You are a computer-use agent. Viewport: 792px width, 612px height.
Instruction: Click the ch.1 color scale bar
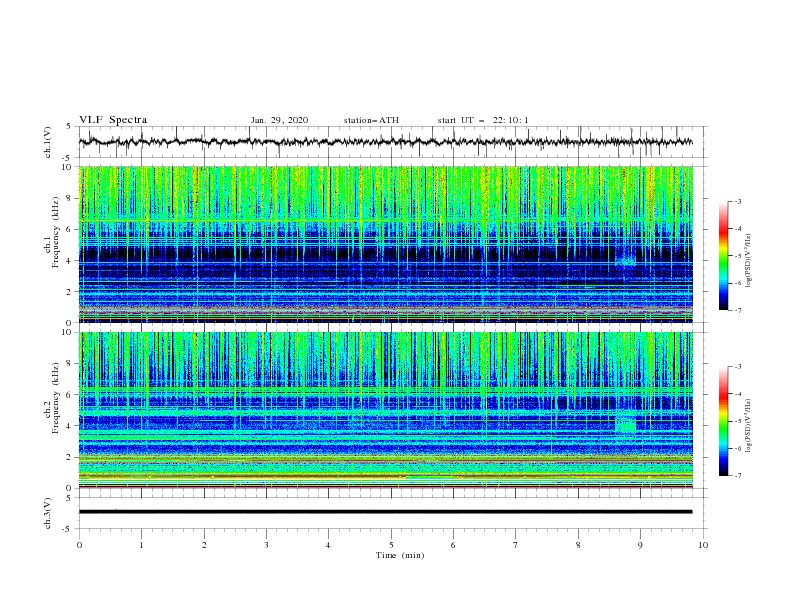click(723, 256)
